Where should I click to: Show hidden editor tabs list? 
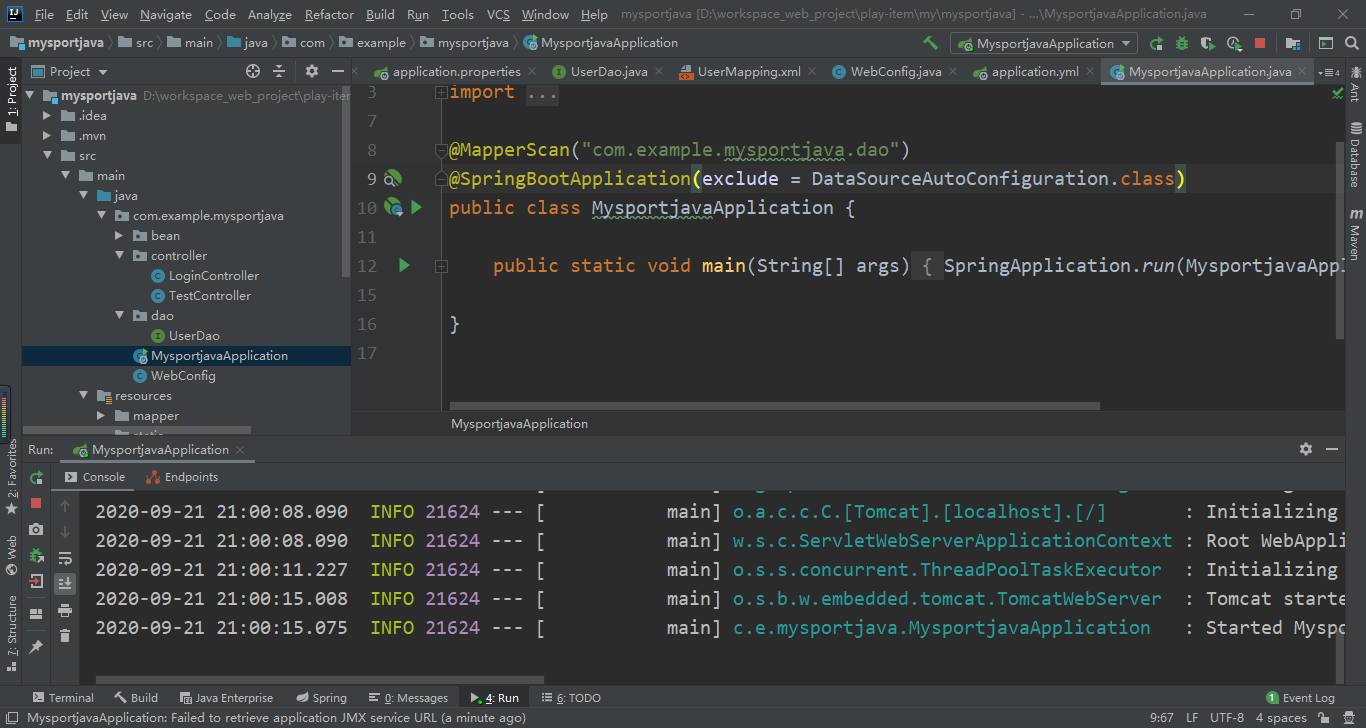1329,72
